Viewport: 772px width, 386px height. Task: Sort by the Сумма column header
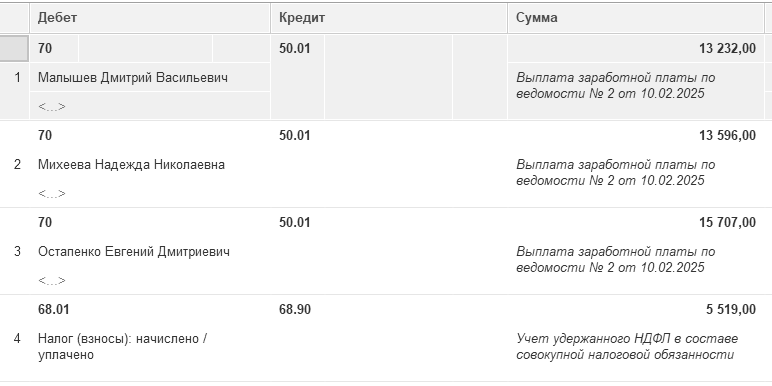tap(636, 18)
